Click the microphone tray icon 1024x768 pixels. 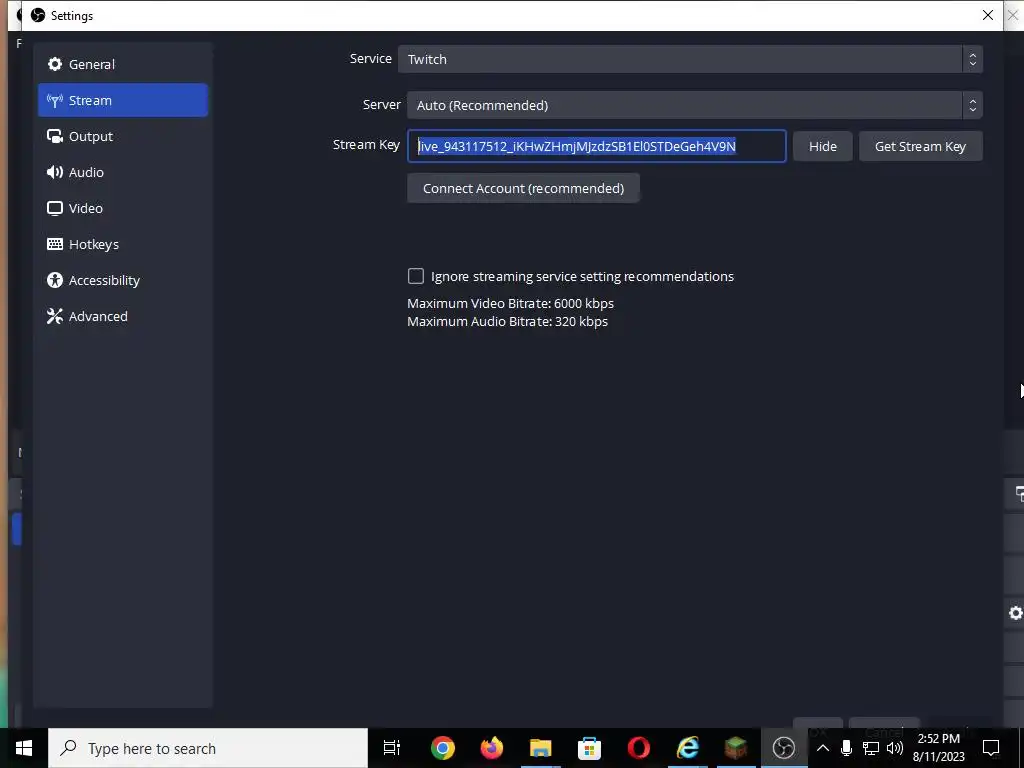846,748
